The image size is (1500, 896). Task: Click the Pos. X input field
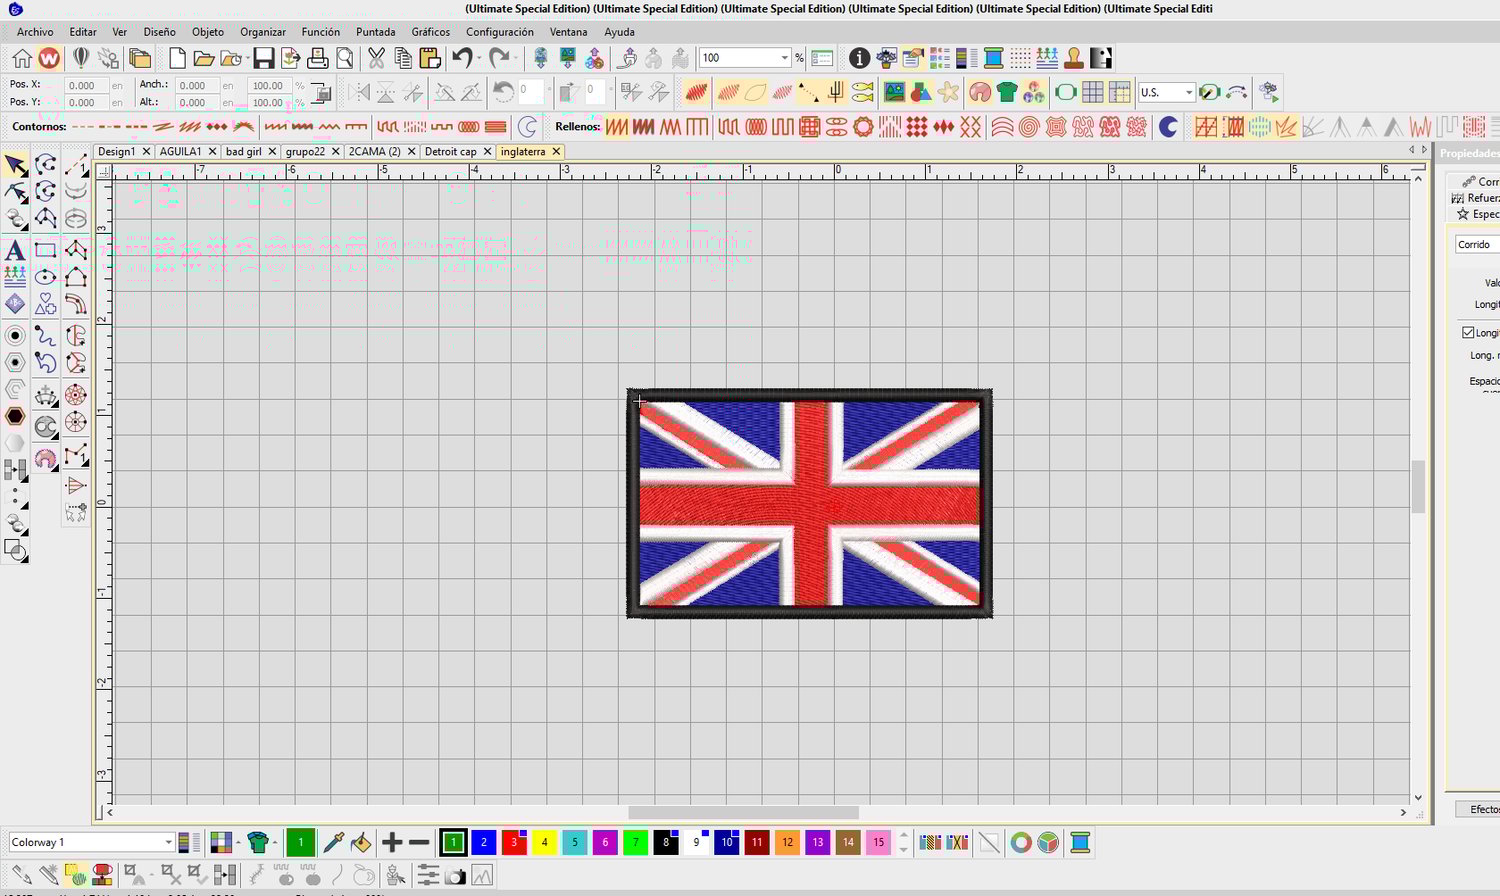coord(86,86)
